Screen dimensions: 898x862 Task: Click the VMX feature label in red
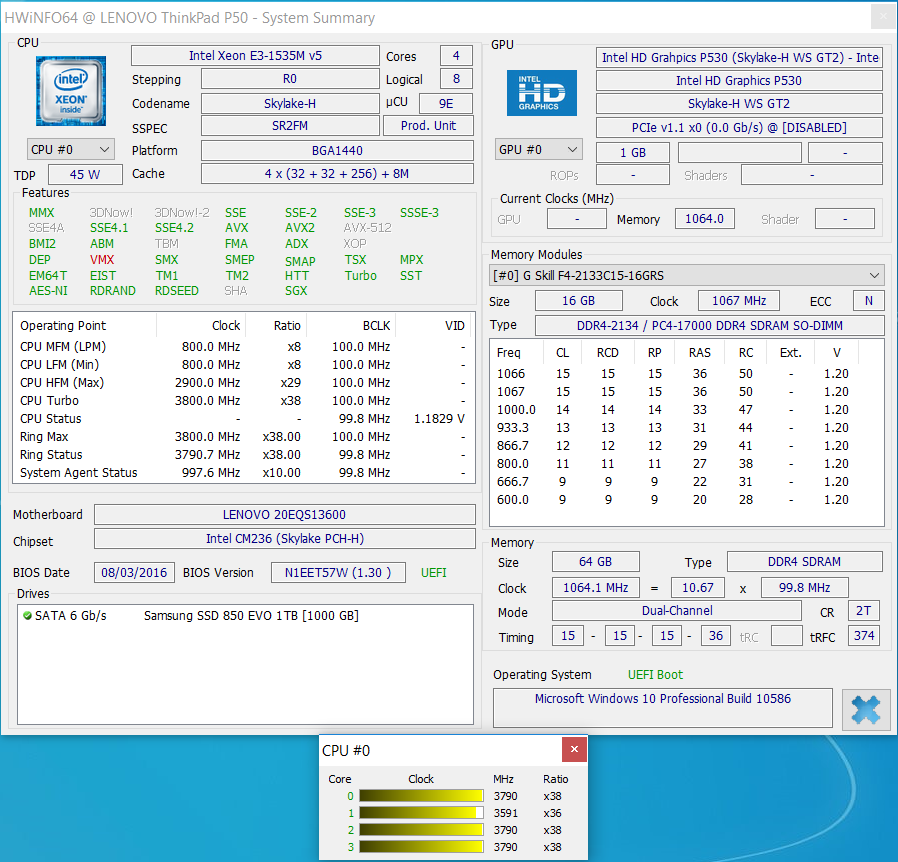102,259
